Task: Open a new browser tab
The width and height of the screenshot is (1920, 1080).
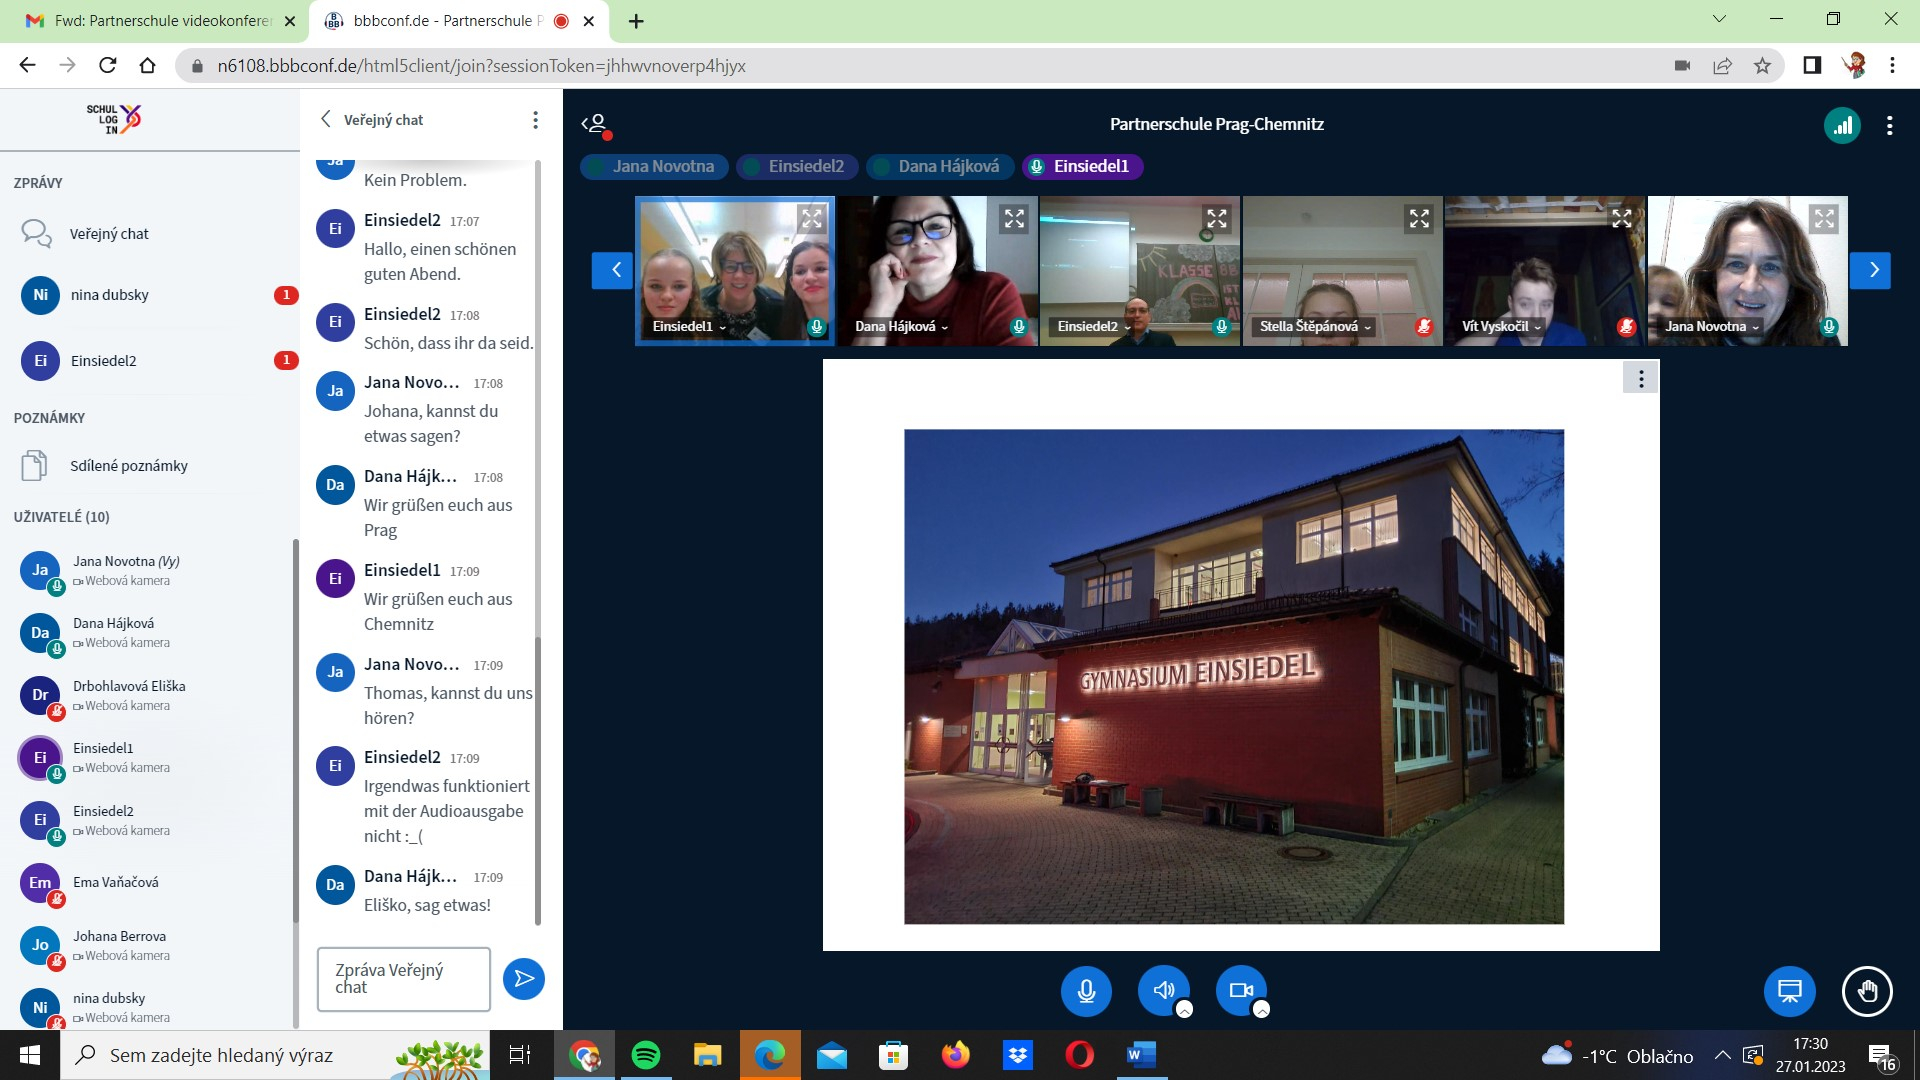Action: coord(636,20)
